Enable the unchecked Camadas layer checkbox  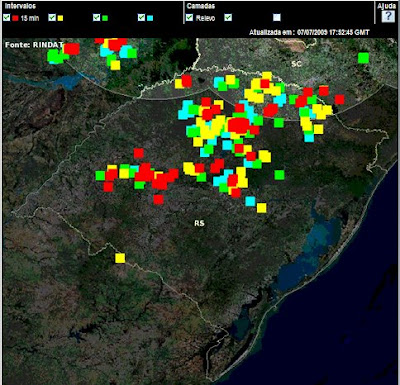click(277, 17)
